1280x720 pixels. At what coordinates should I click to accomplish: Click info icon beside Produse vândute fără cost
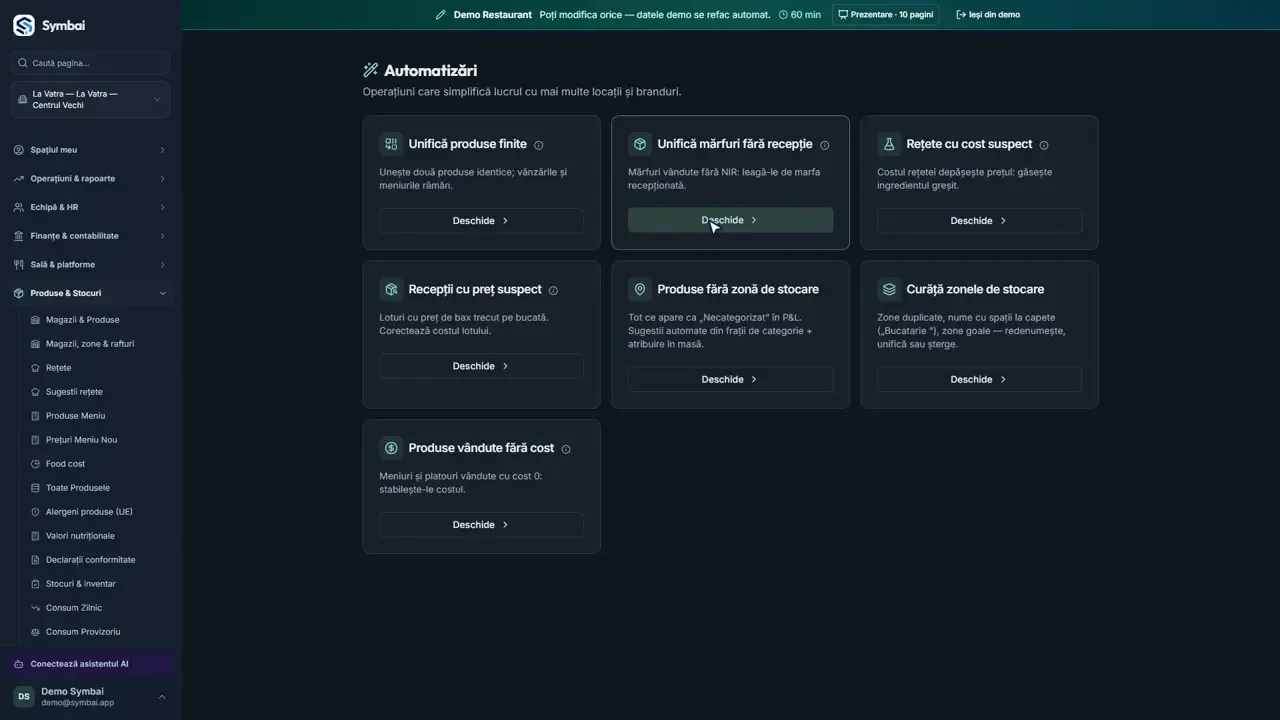566,449
